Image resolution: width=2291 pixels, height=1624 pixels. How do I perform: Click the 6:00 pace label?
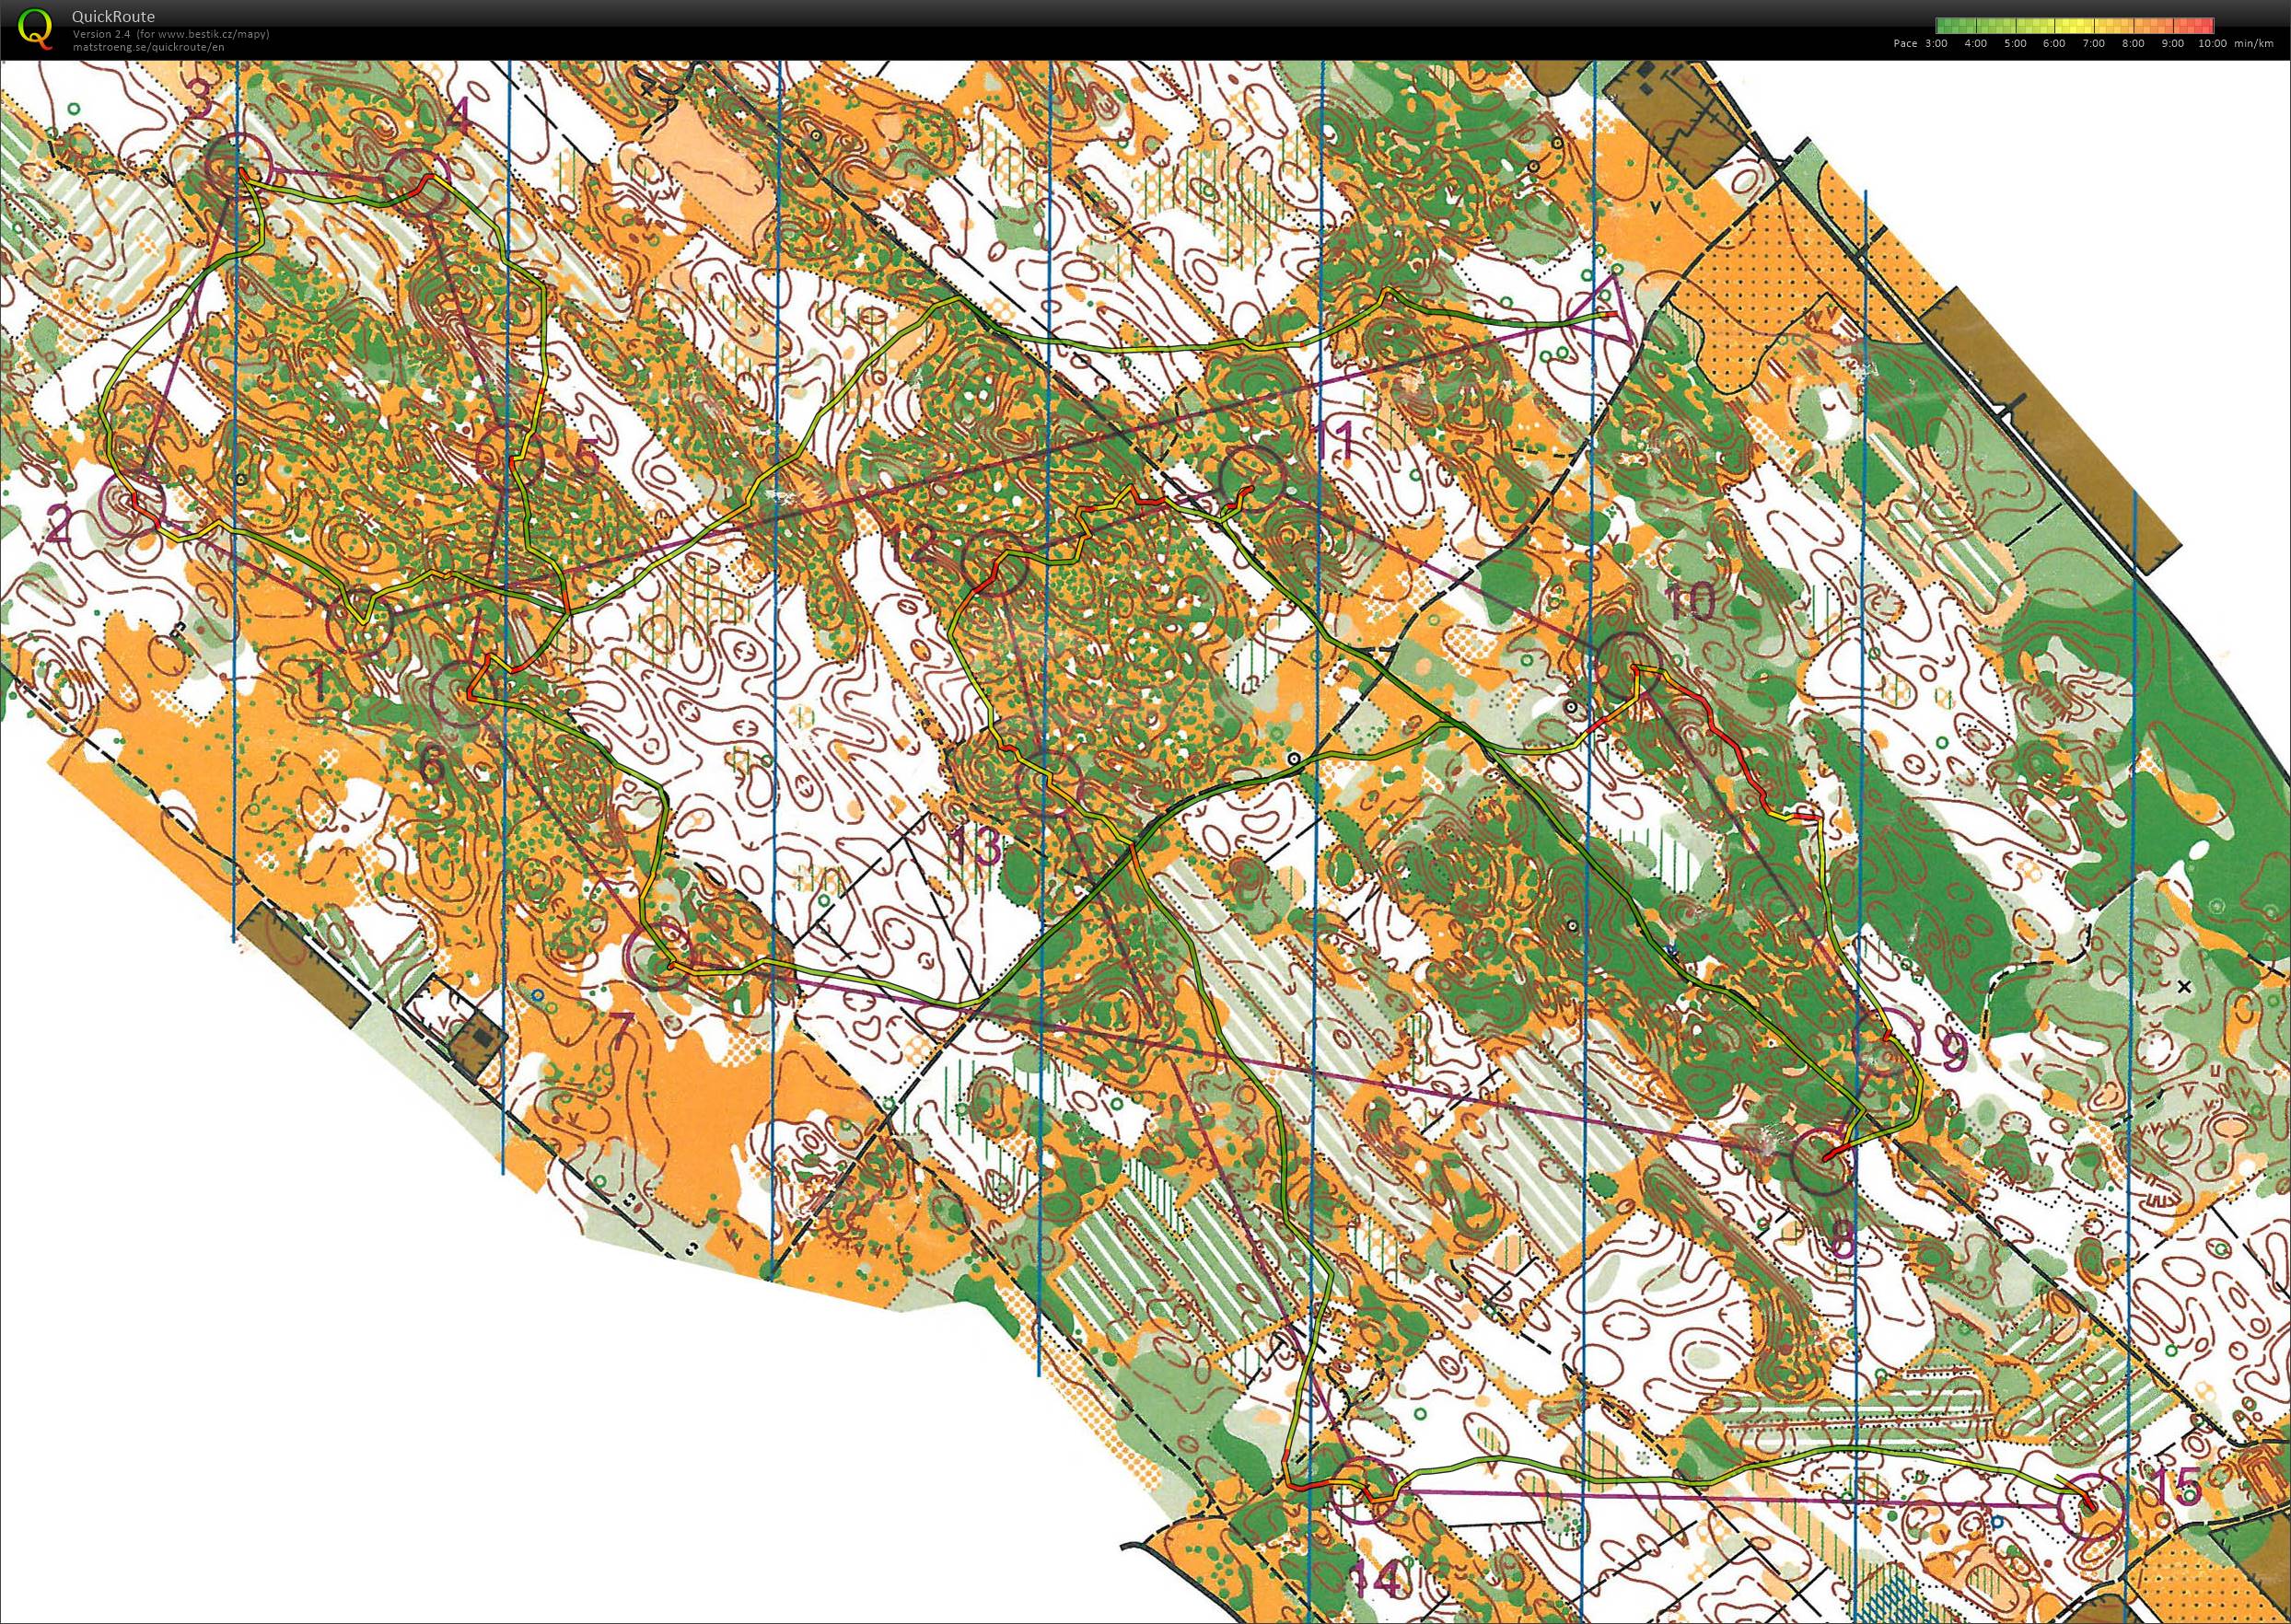coord(2054,44)
